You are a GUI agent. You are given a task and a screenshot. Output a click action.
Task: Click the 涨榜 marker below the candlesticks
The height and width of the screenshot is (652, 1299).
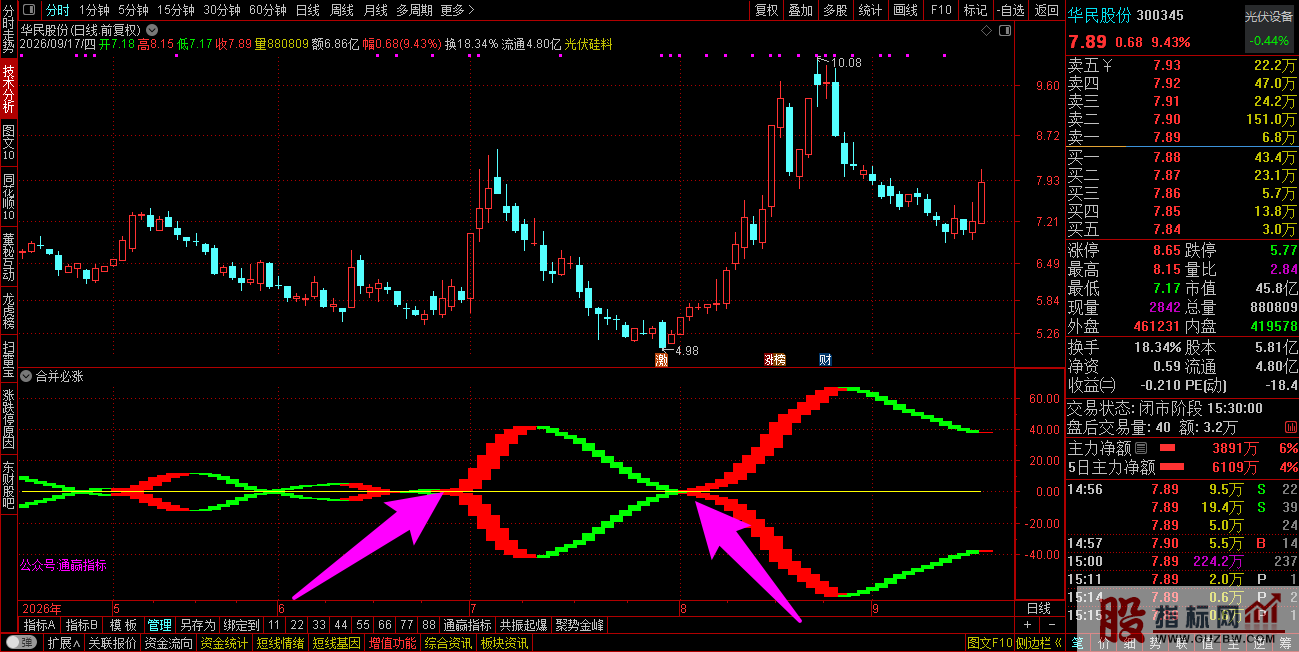click(x=775, y=360)
